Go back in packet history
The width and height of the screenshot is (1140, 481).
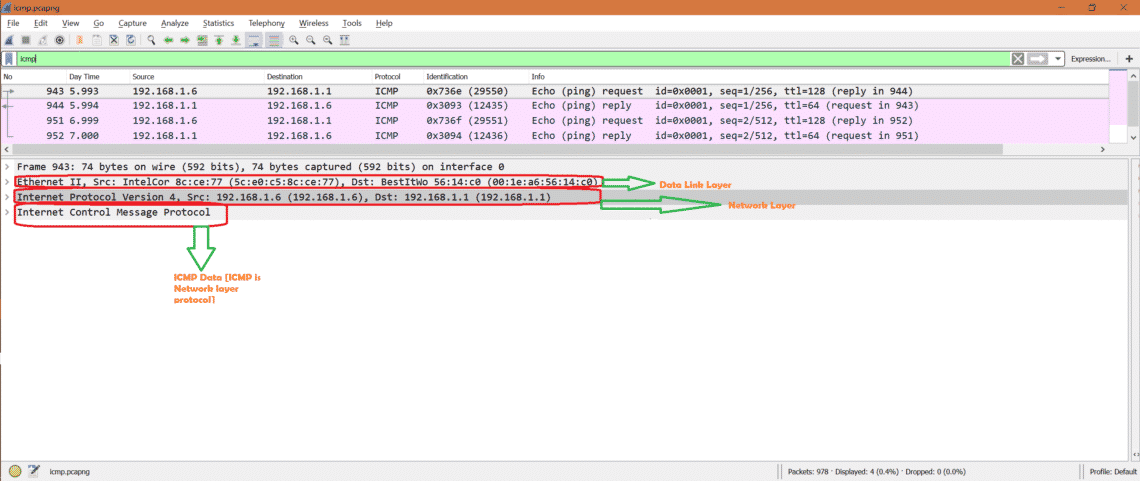169,40
